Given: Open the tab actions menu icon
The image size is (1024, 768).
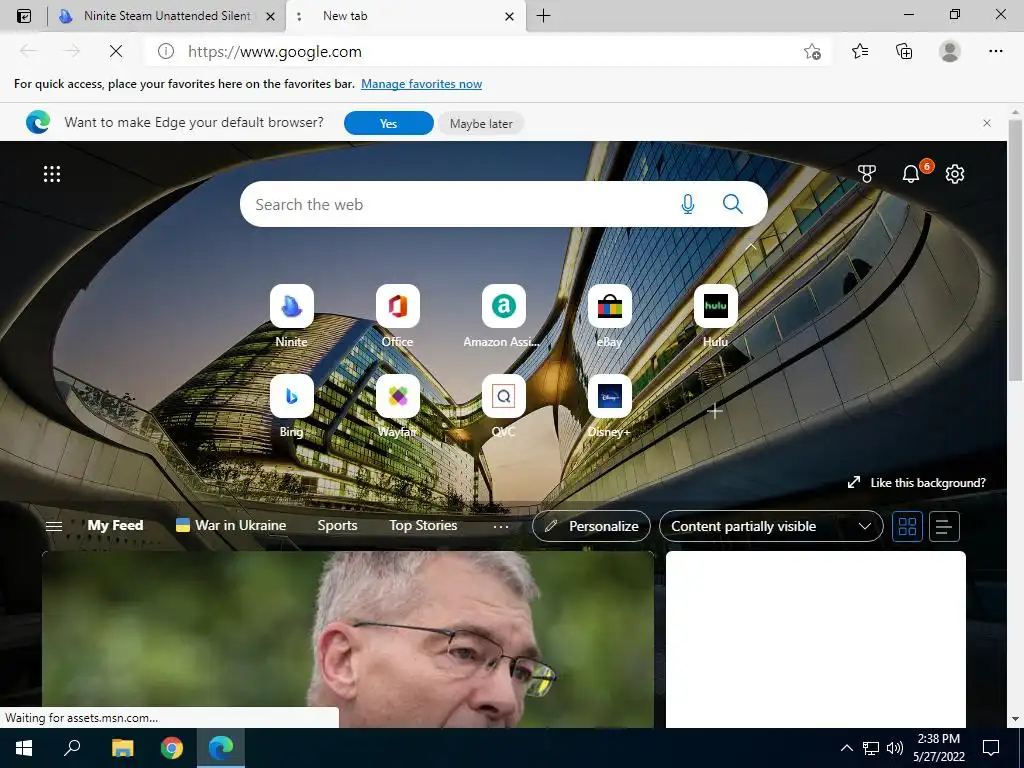Looking at the screenshot, I should point(24,16).
